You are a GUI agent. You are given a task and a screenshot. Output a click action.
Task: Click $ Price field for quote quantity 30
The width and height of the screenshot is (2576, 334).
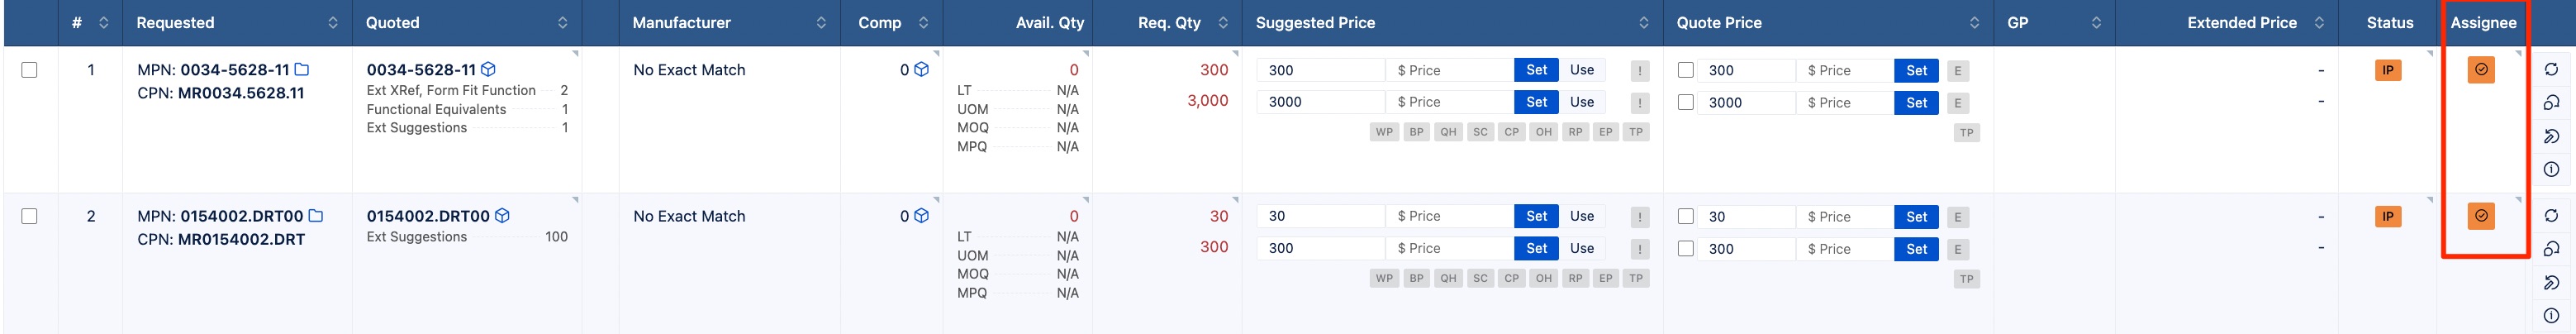(1844, 217)
